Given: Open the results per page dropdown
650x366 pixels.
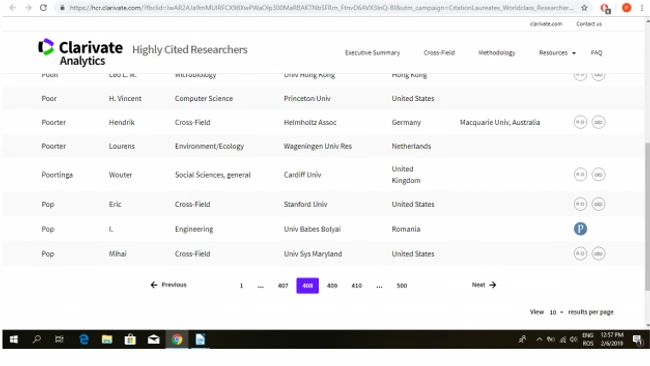Looking at the screenshot, I should coord(556,312).
